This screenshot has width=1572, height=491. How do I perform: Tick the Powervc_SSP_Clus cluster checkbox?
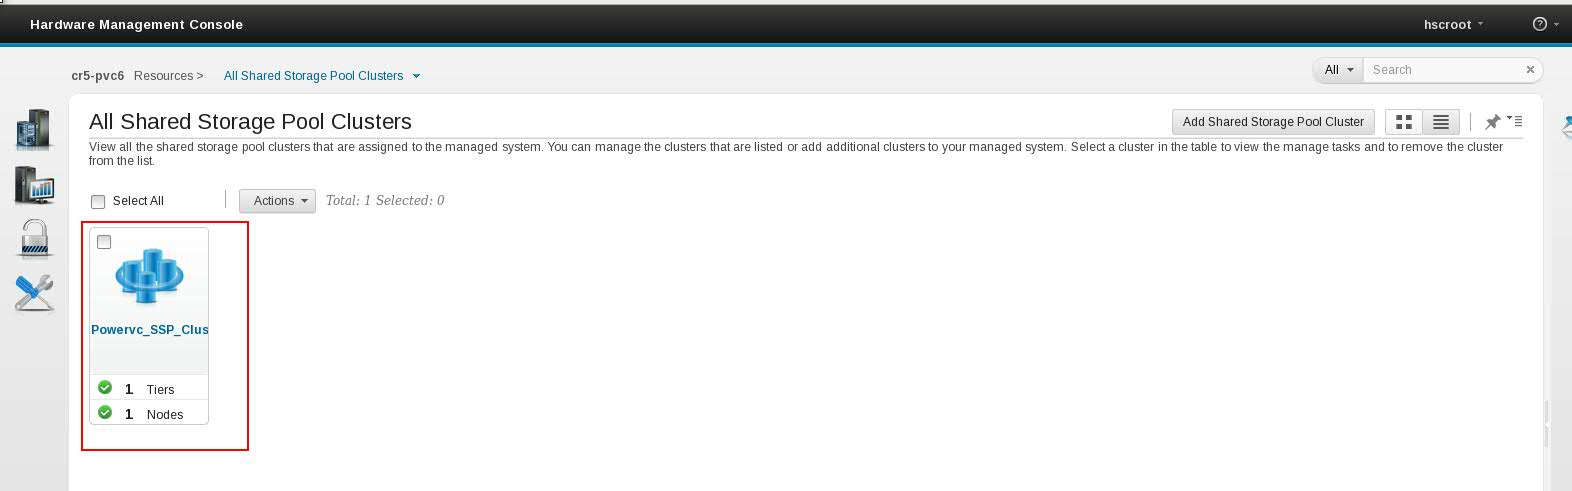pos(104,242)
